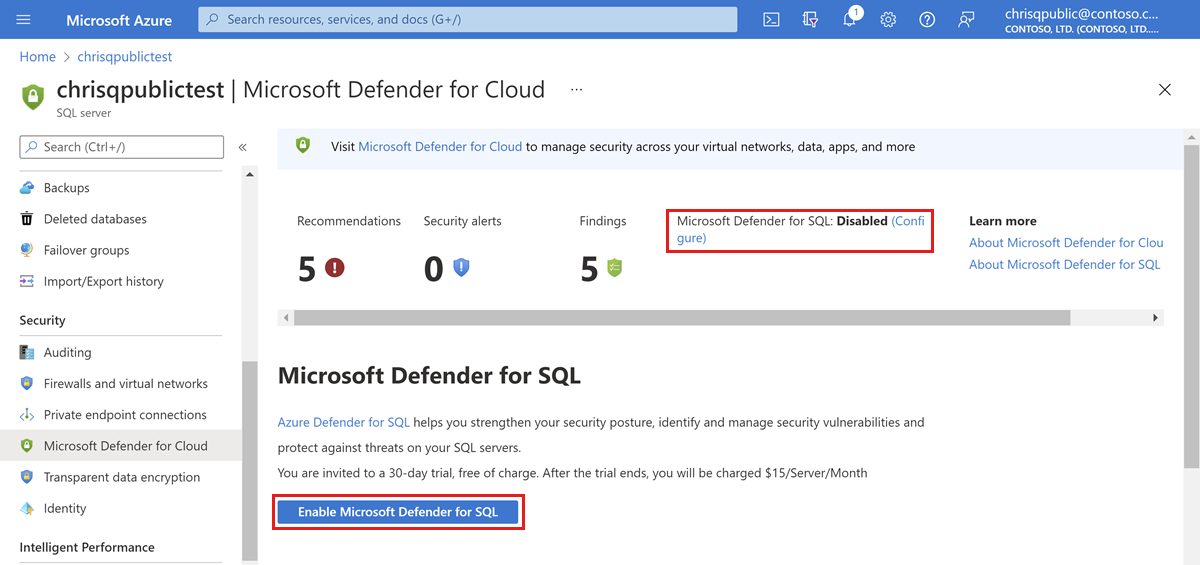
Task: Click the Feedback icon in header
Action: pyautogui.click(x=966, y=20)
